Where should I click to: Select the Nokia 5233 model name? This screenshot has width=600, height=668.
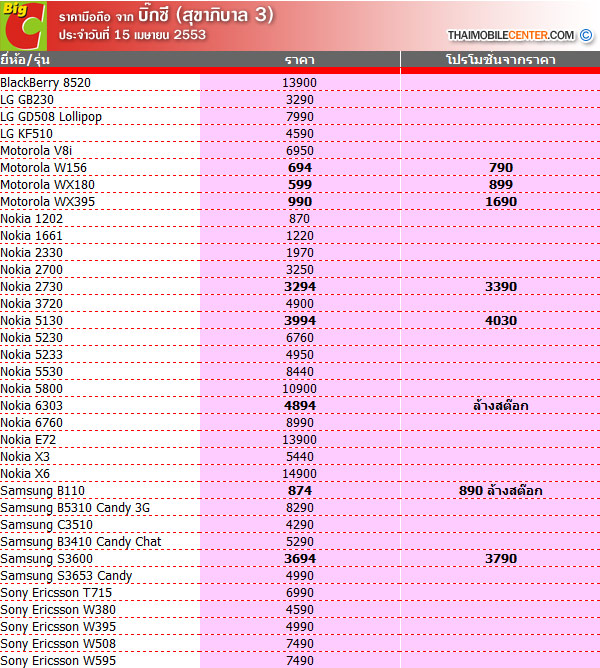pyautogui.click(x=32, y=355)
